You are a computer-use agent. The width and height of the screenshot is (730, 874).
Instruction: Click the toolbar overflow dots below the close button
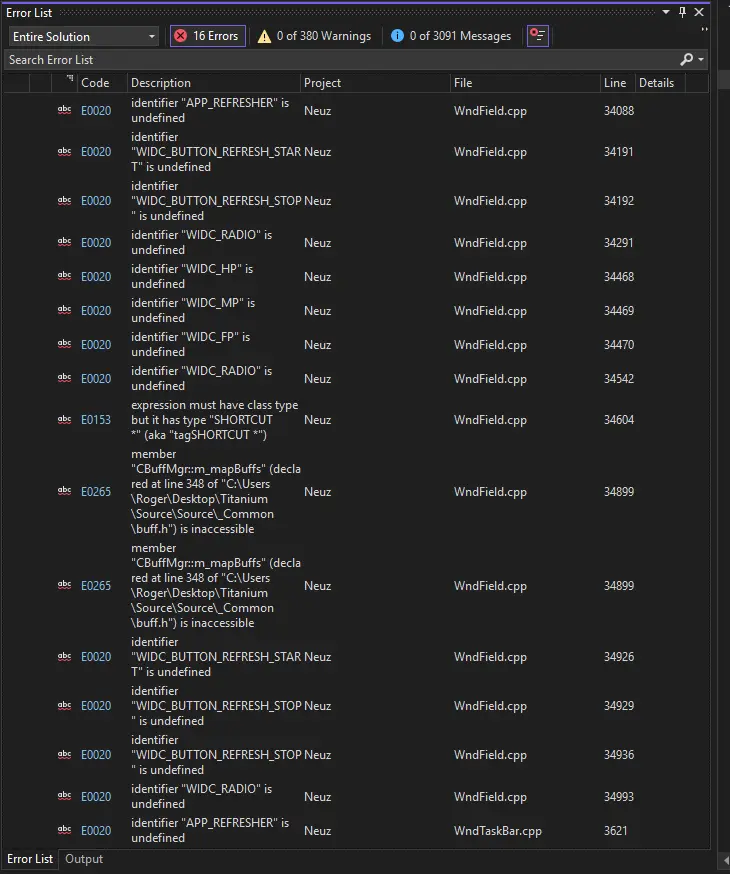pyautogui.click(x=704, y=29)
